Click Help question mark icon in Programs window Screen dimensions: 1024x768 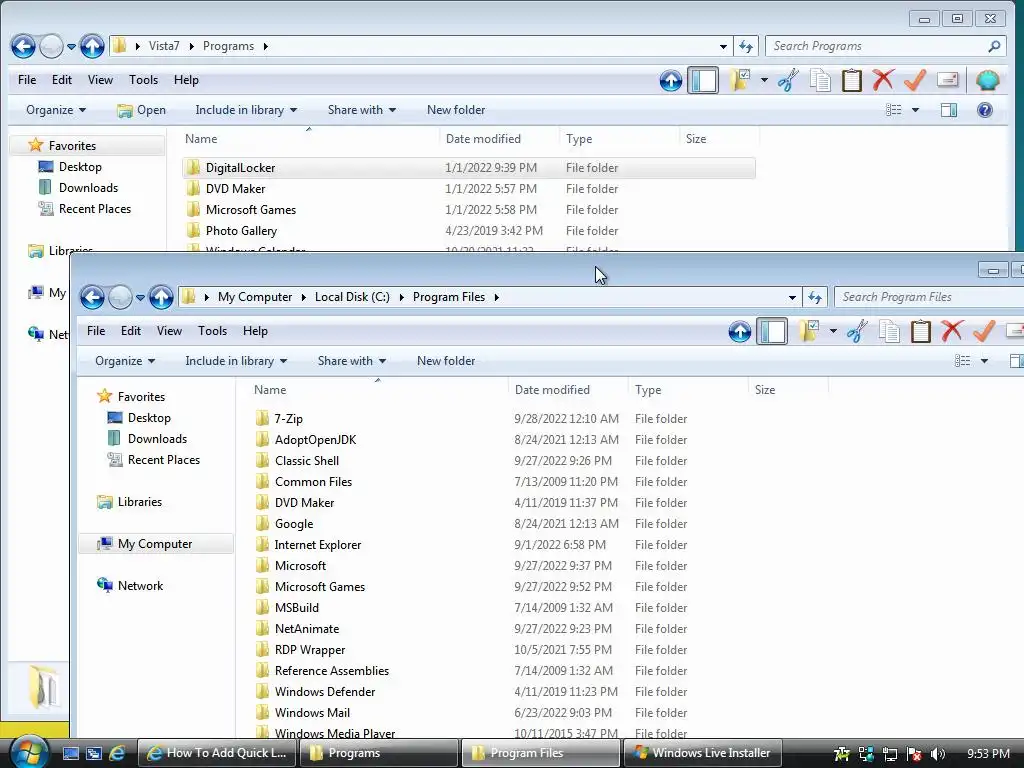pos(984,110)
